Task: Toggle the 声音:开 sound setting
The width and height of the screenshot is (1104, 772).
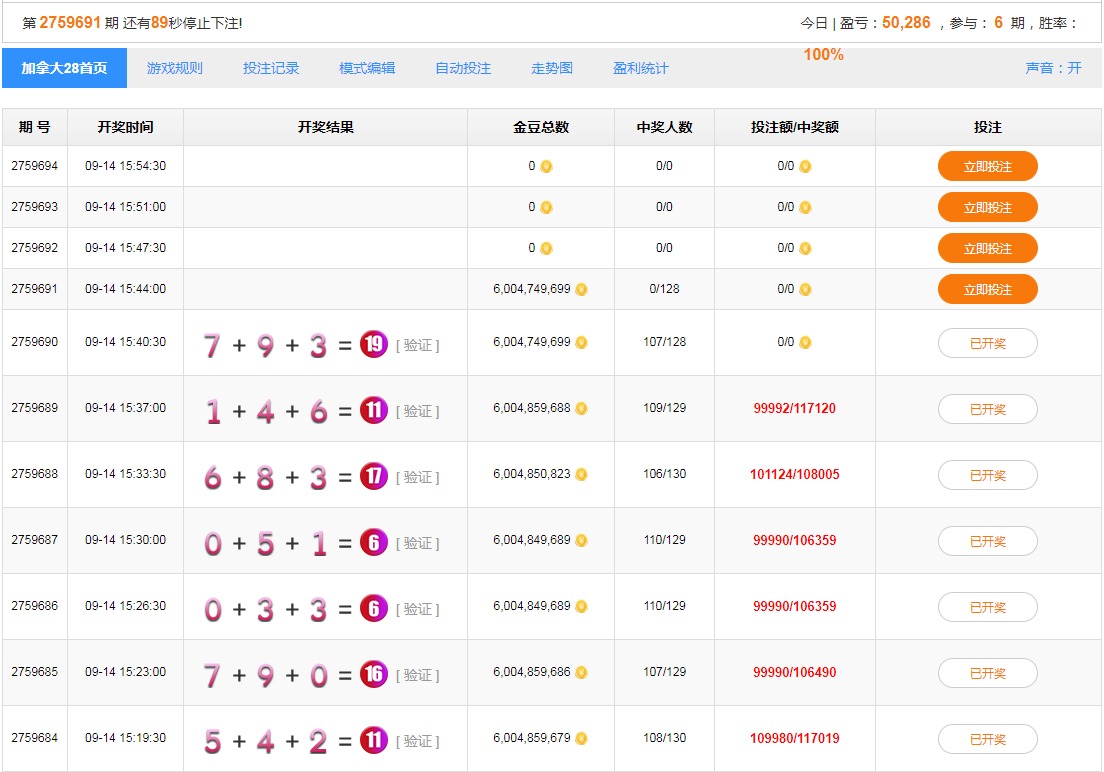Action: click(x=1053, y=68)
